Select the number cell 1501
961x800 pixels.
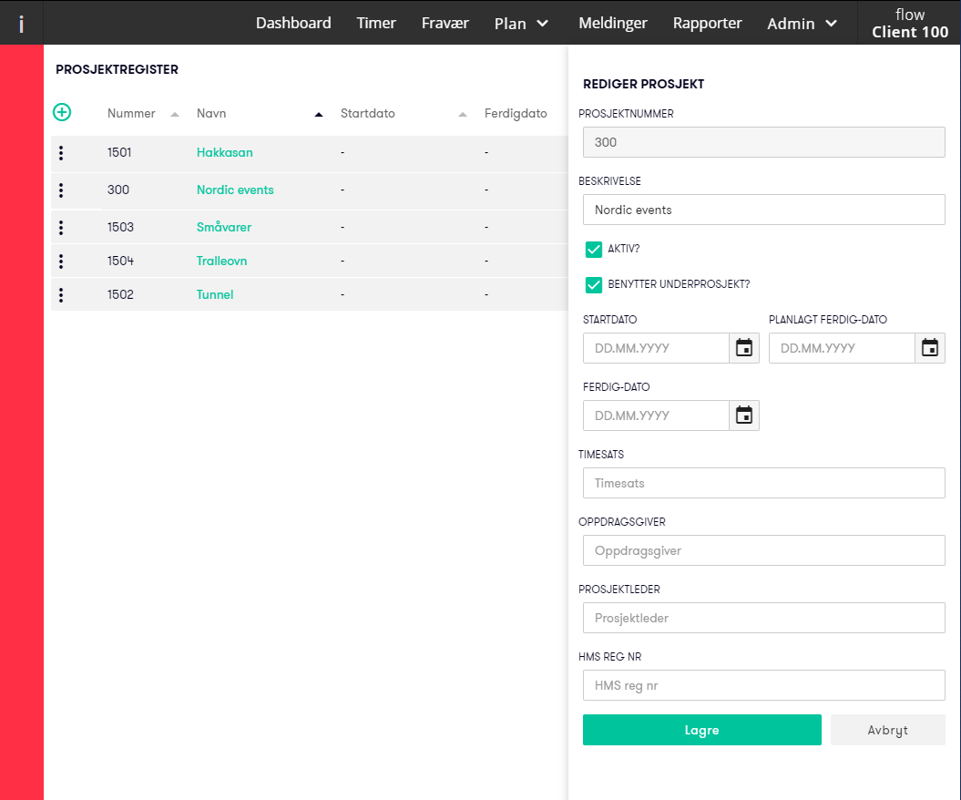pyautogui.click(x=120, y=153)
